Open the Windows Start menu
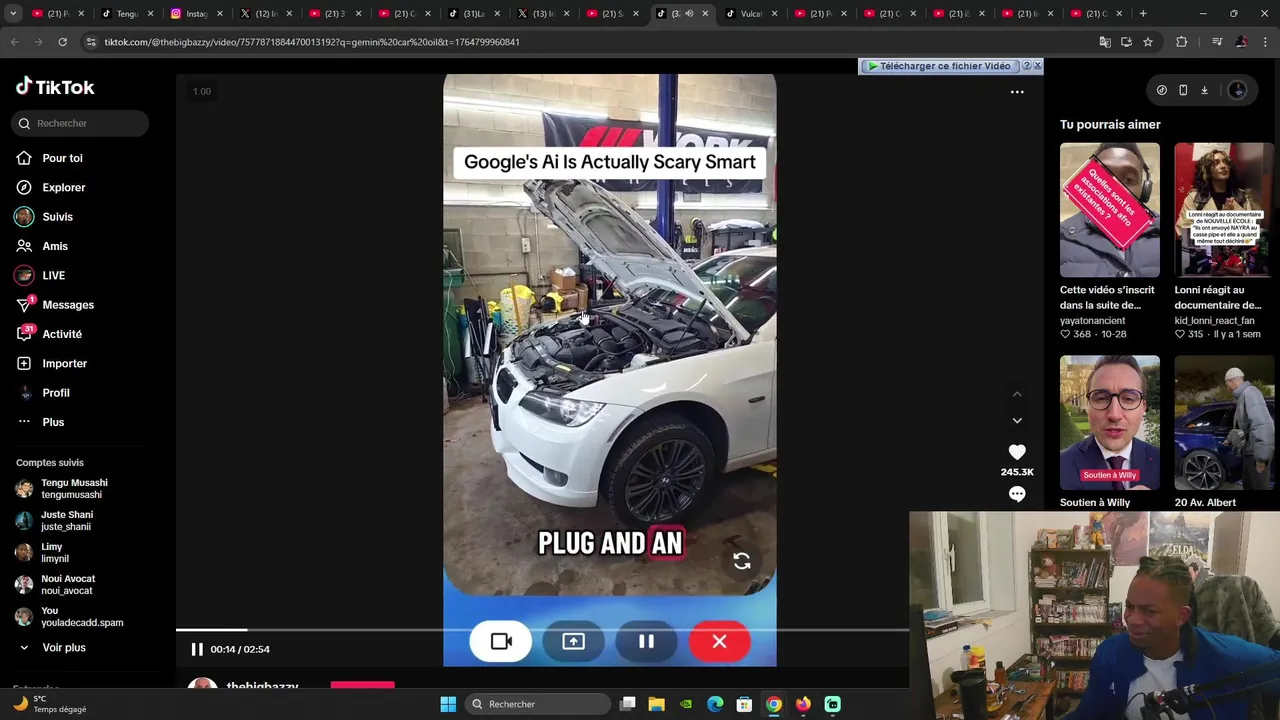The height and width of the screenshot is (720, 1280). click(x=448, y=704)
